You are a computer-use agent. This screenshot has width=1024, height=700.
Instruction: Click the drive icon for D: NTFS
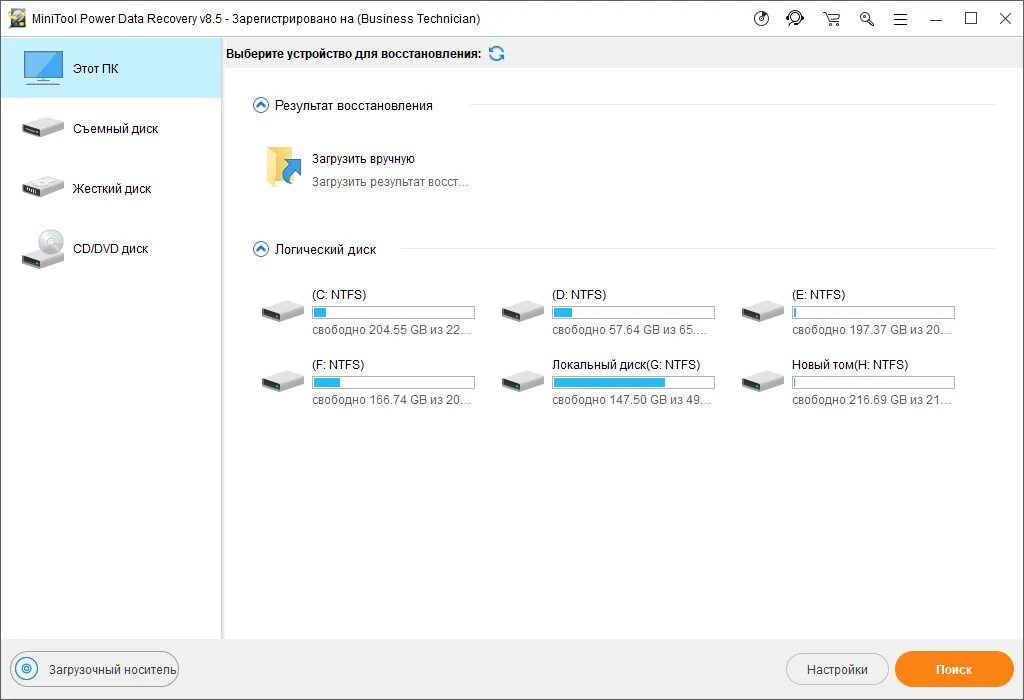(x=522, y=311)
